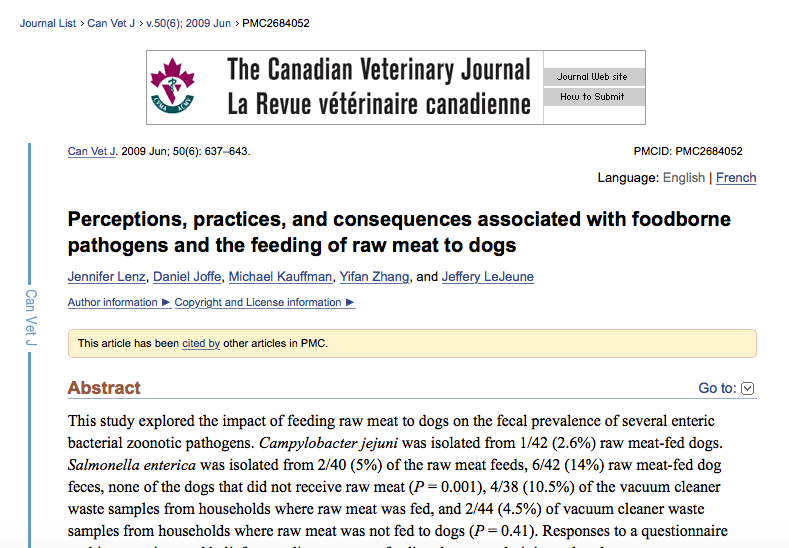This screenshot has width=789, height=548.
Task: Click Can Vet J citation link
Action: click(x=92, y=152)
